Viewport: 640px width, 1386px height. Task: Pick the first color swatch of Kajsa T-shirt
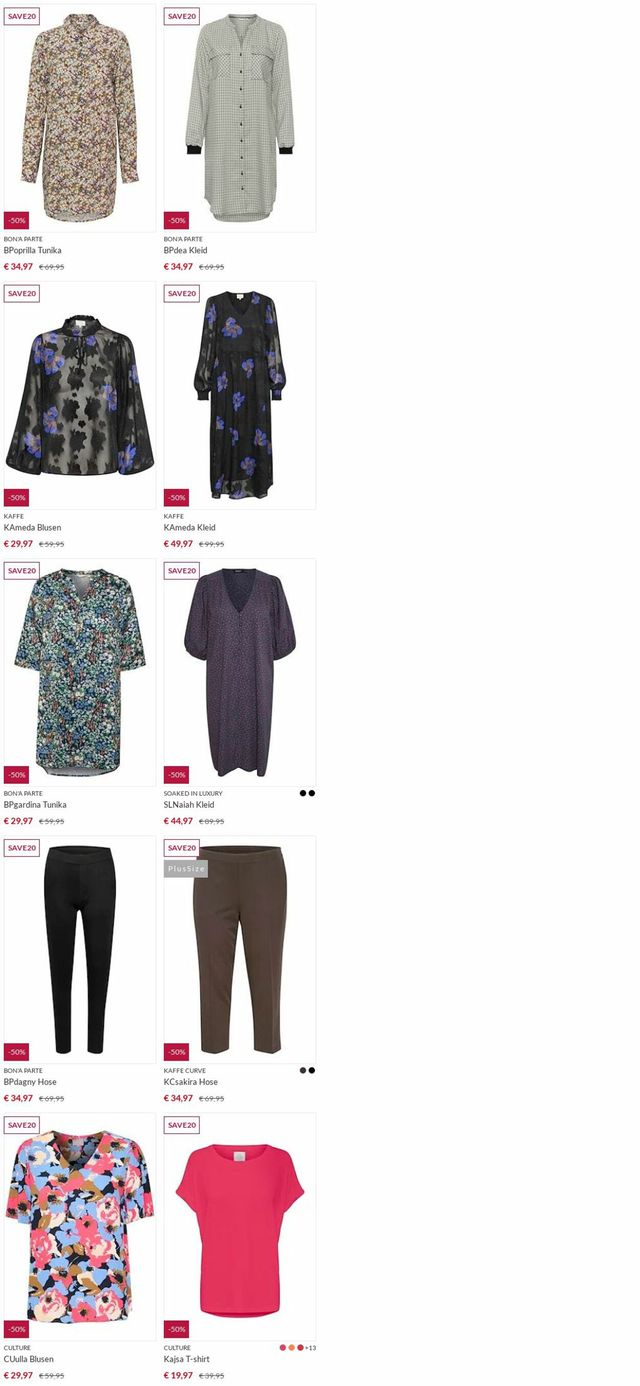(283, 1347)
